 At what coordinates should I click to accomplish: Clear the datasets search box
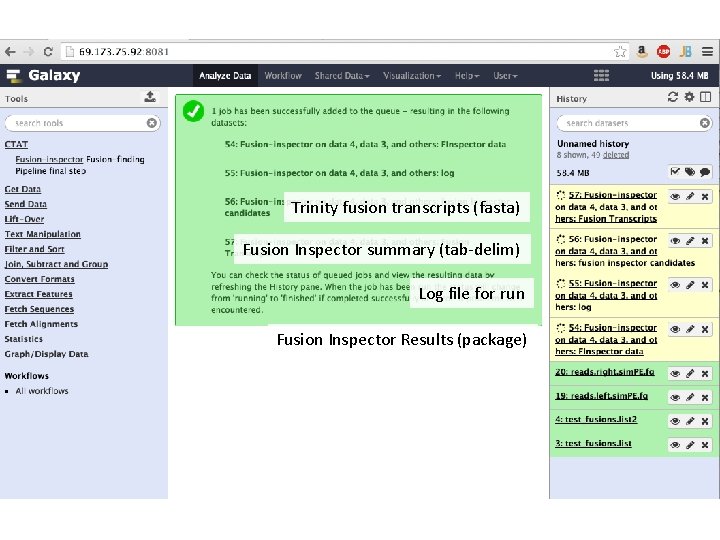click(x=704, y=123)
